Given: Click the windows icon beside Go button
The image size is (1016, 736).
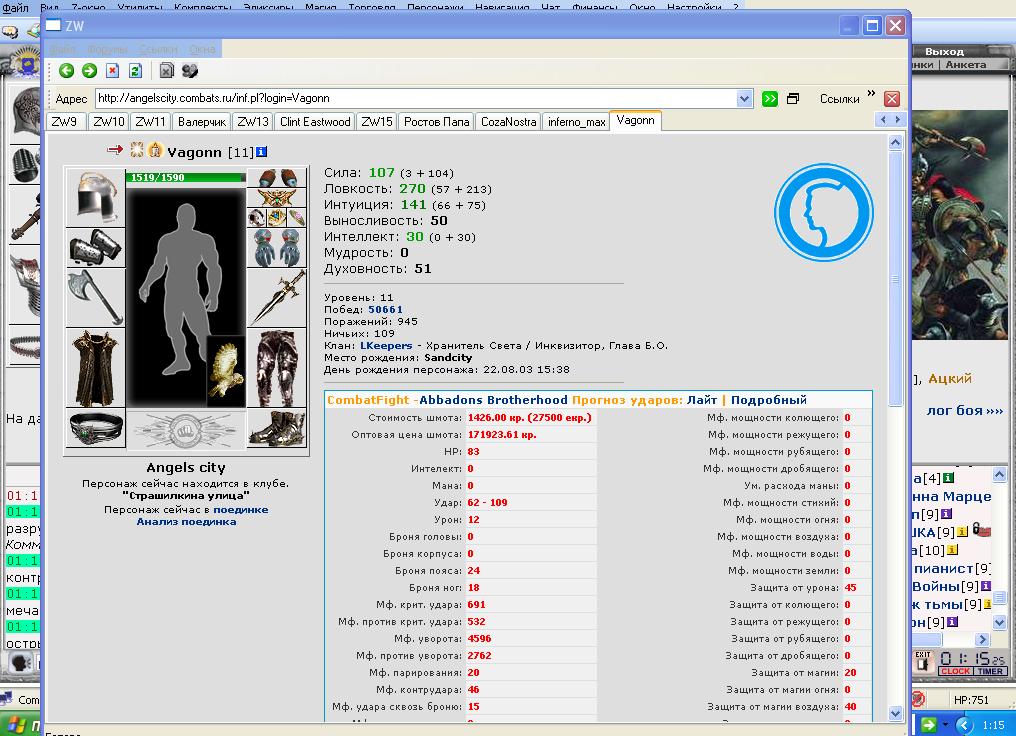Looking at the screenshot, I should 793,98.
